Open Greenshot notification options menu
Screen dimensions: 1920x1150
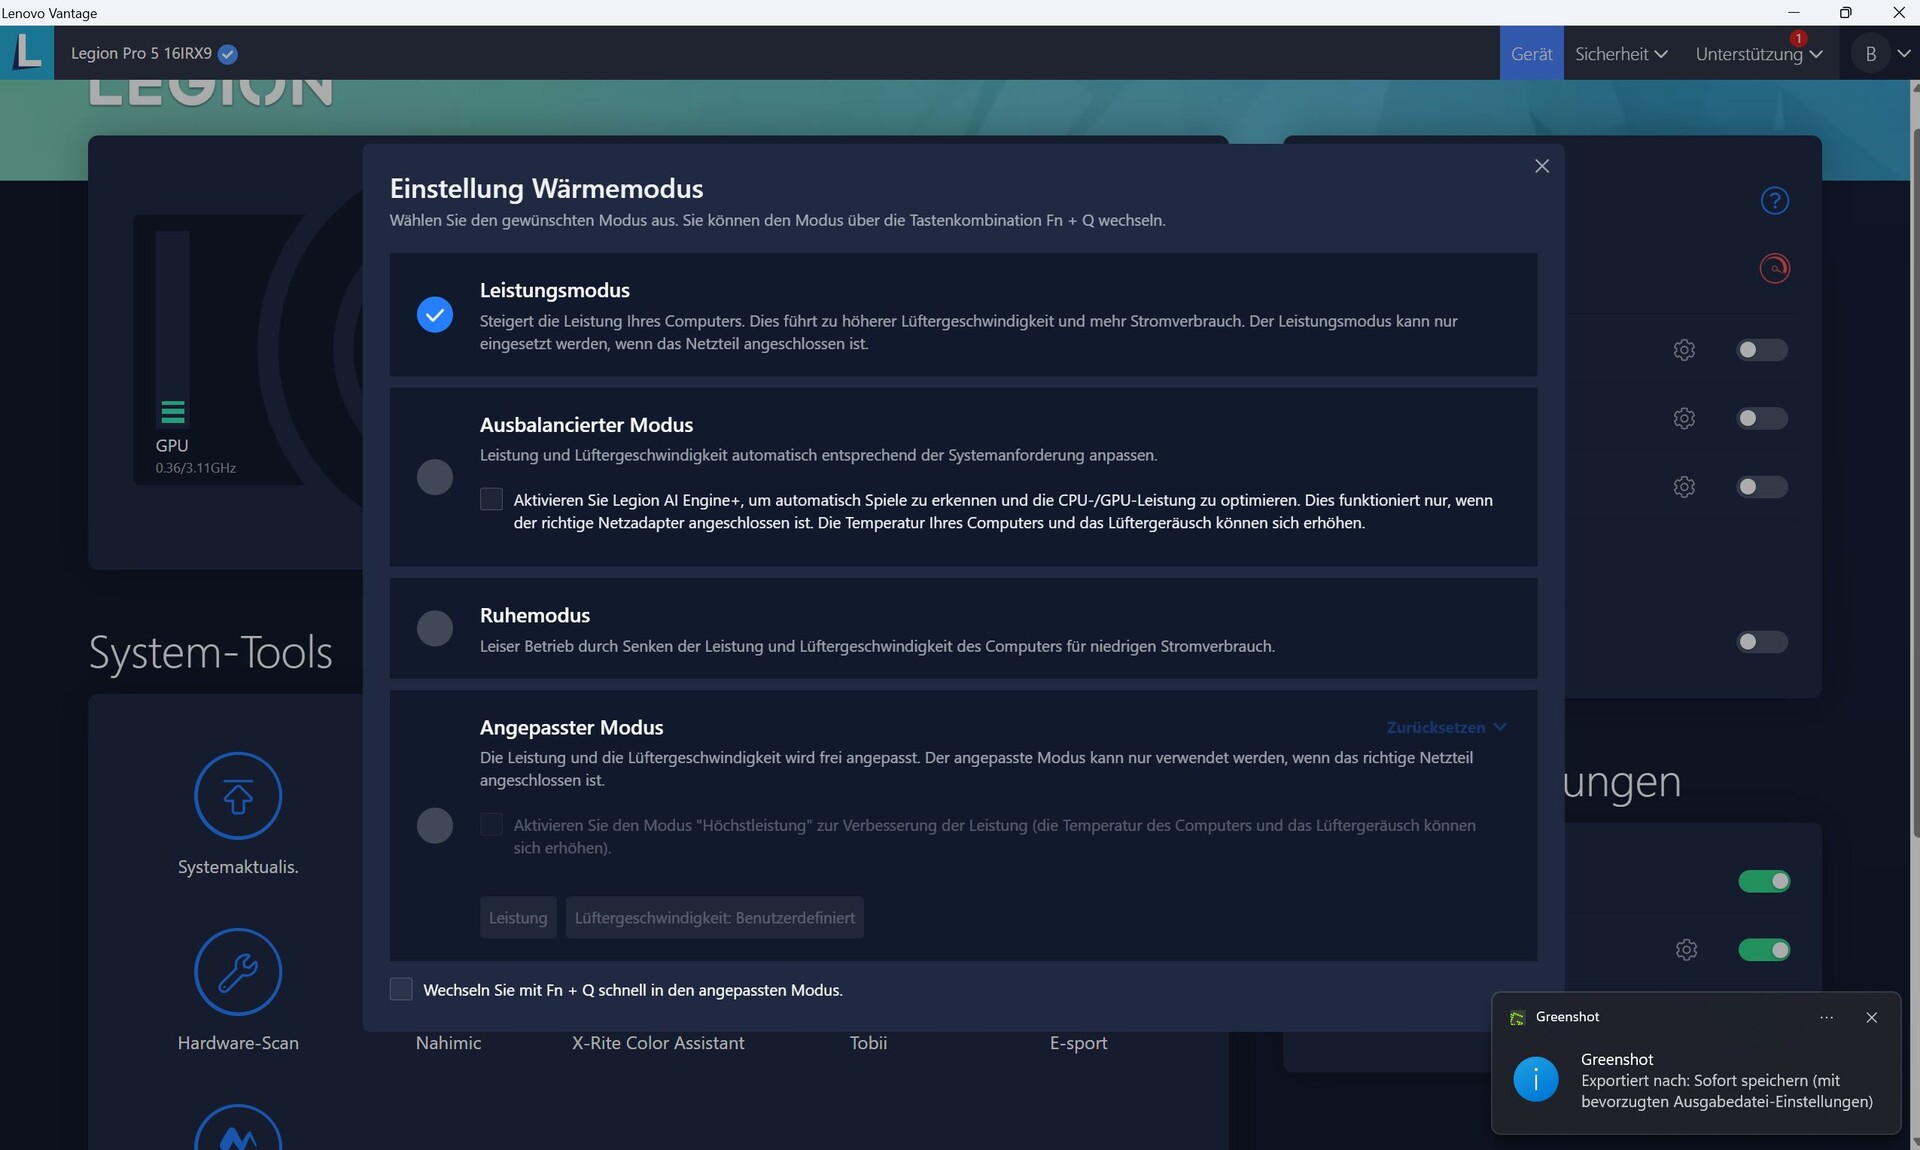(1826, 1017)
